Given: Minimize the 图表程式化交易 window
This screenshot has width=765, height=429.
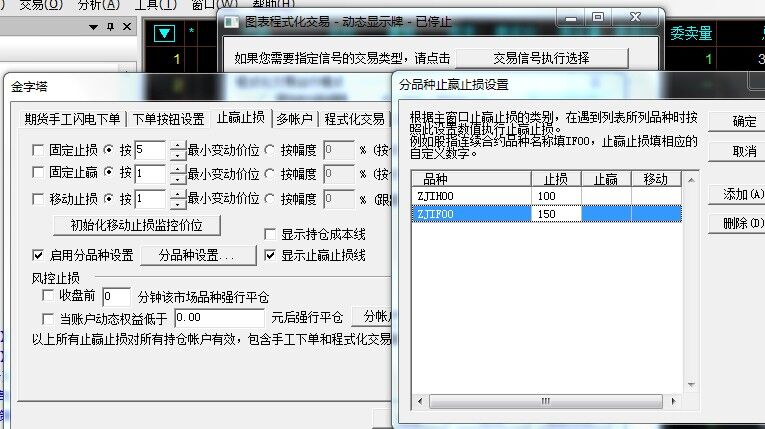Looking at the screenshot, I should tap(571, 18).
